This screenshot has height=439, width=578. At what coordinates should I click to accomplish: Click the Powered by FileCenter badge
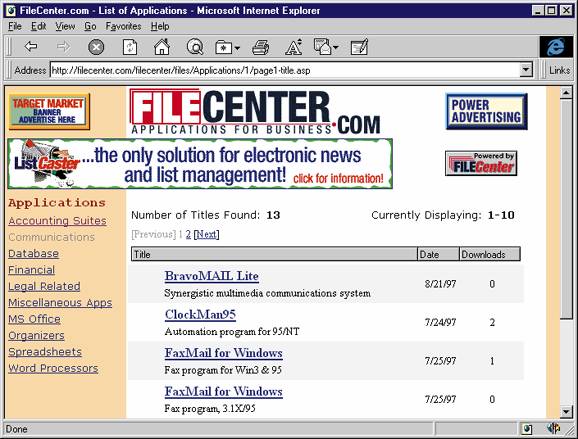click(x=481, y=163)
